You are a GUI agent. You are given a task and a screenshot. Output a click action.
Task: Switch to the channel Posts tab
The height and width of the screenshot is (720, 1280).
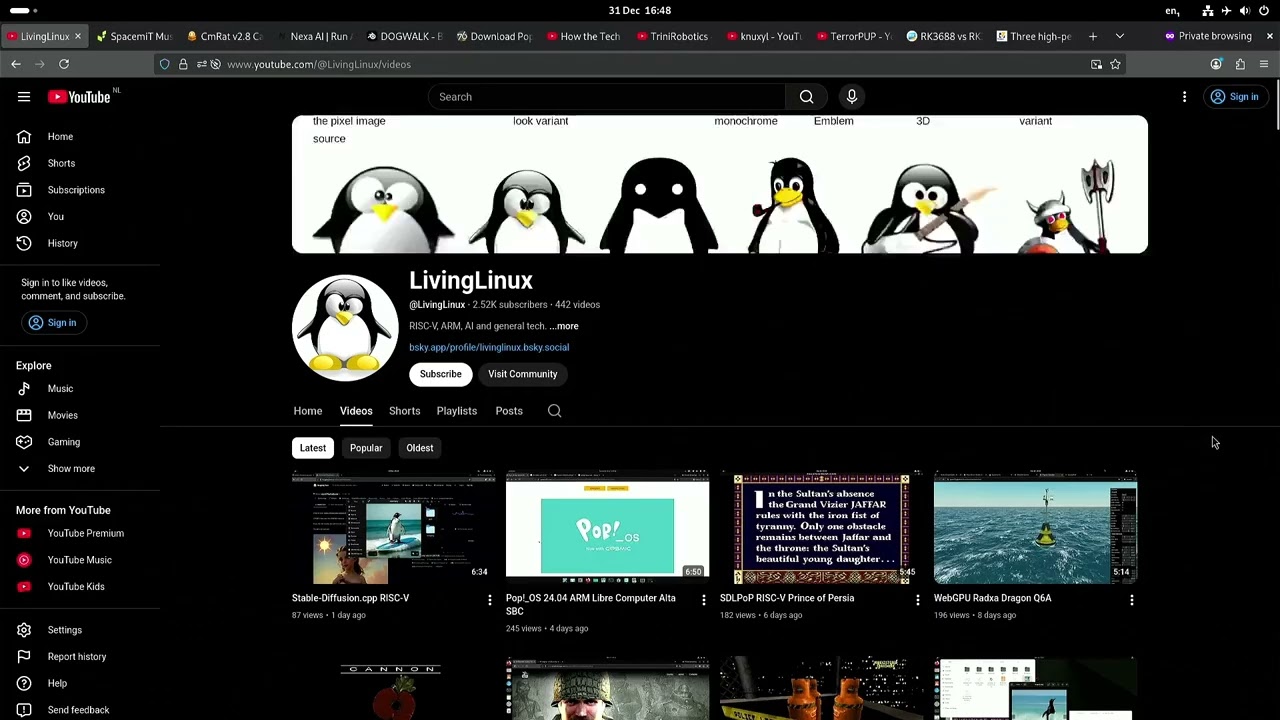pyautogui.click(x=509, y=411)
